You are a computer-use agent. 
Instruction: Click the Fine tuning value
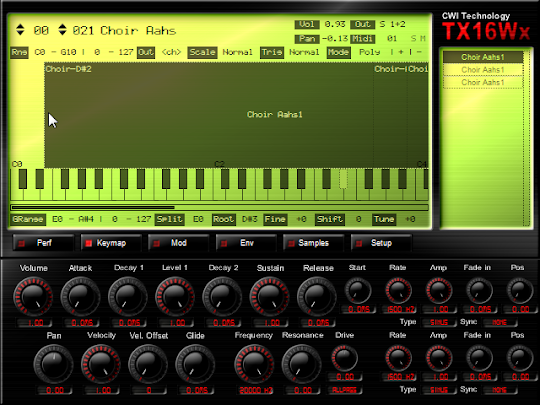point(301,219)
